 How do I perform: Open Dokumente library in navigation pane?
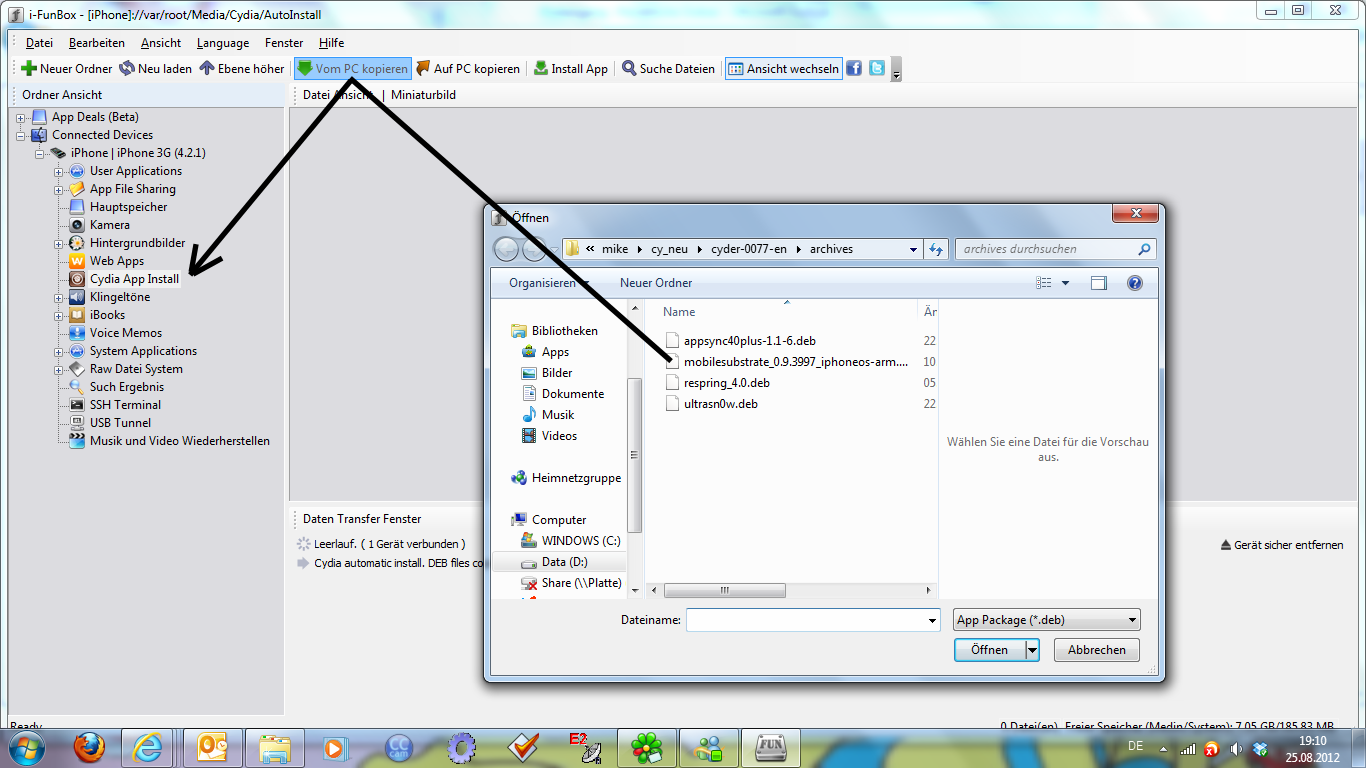click(573, 394)
